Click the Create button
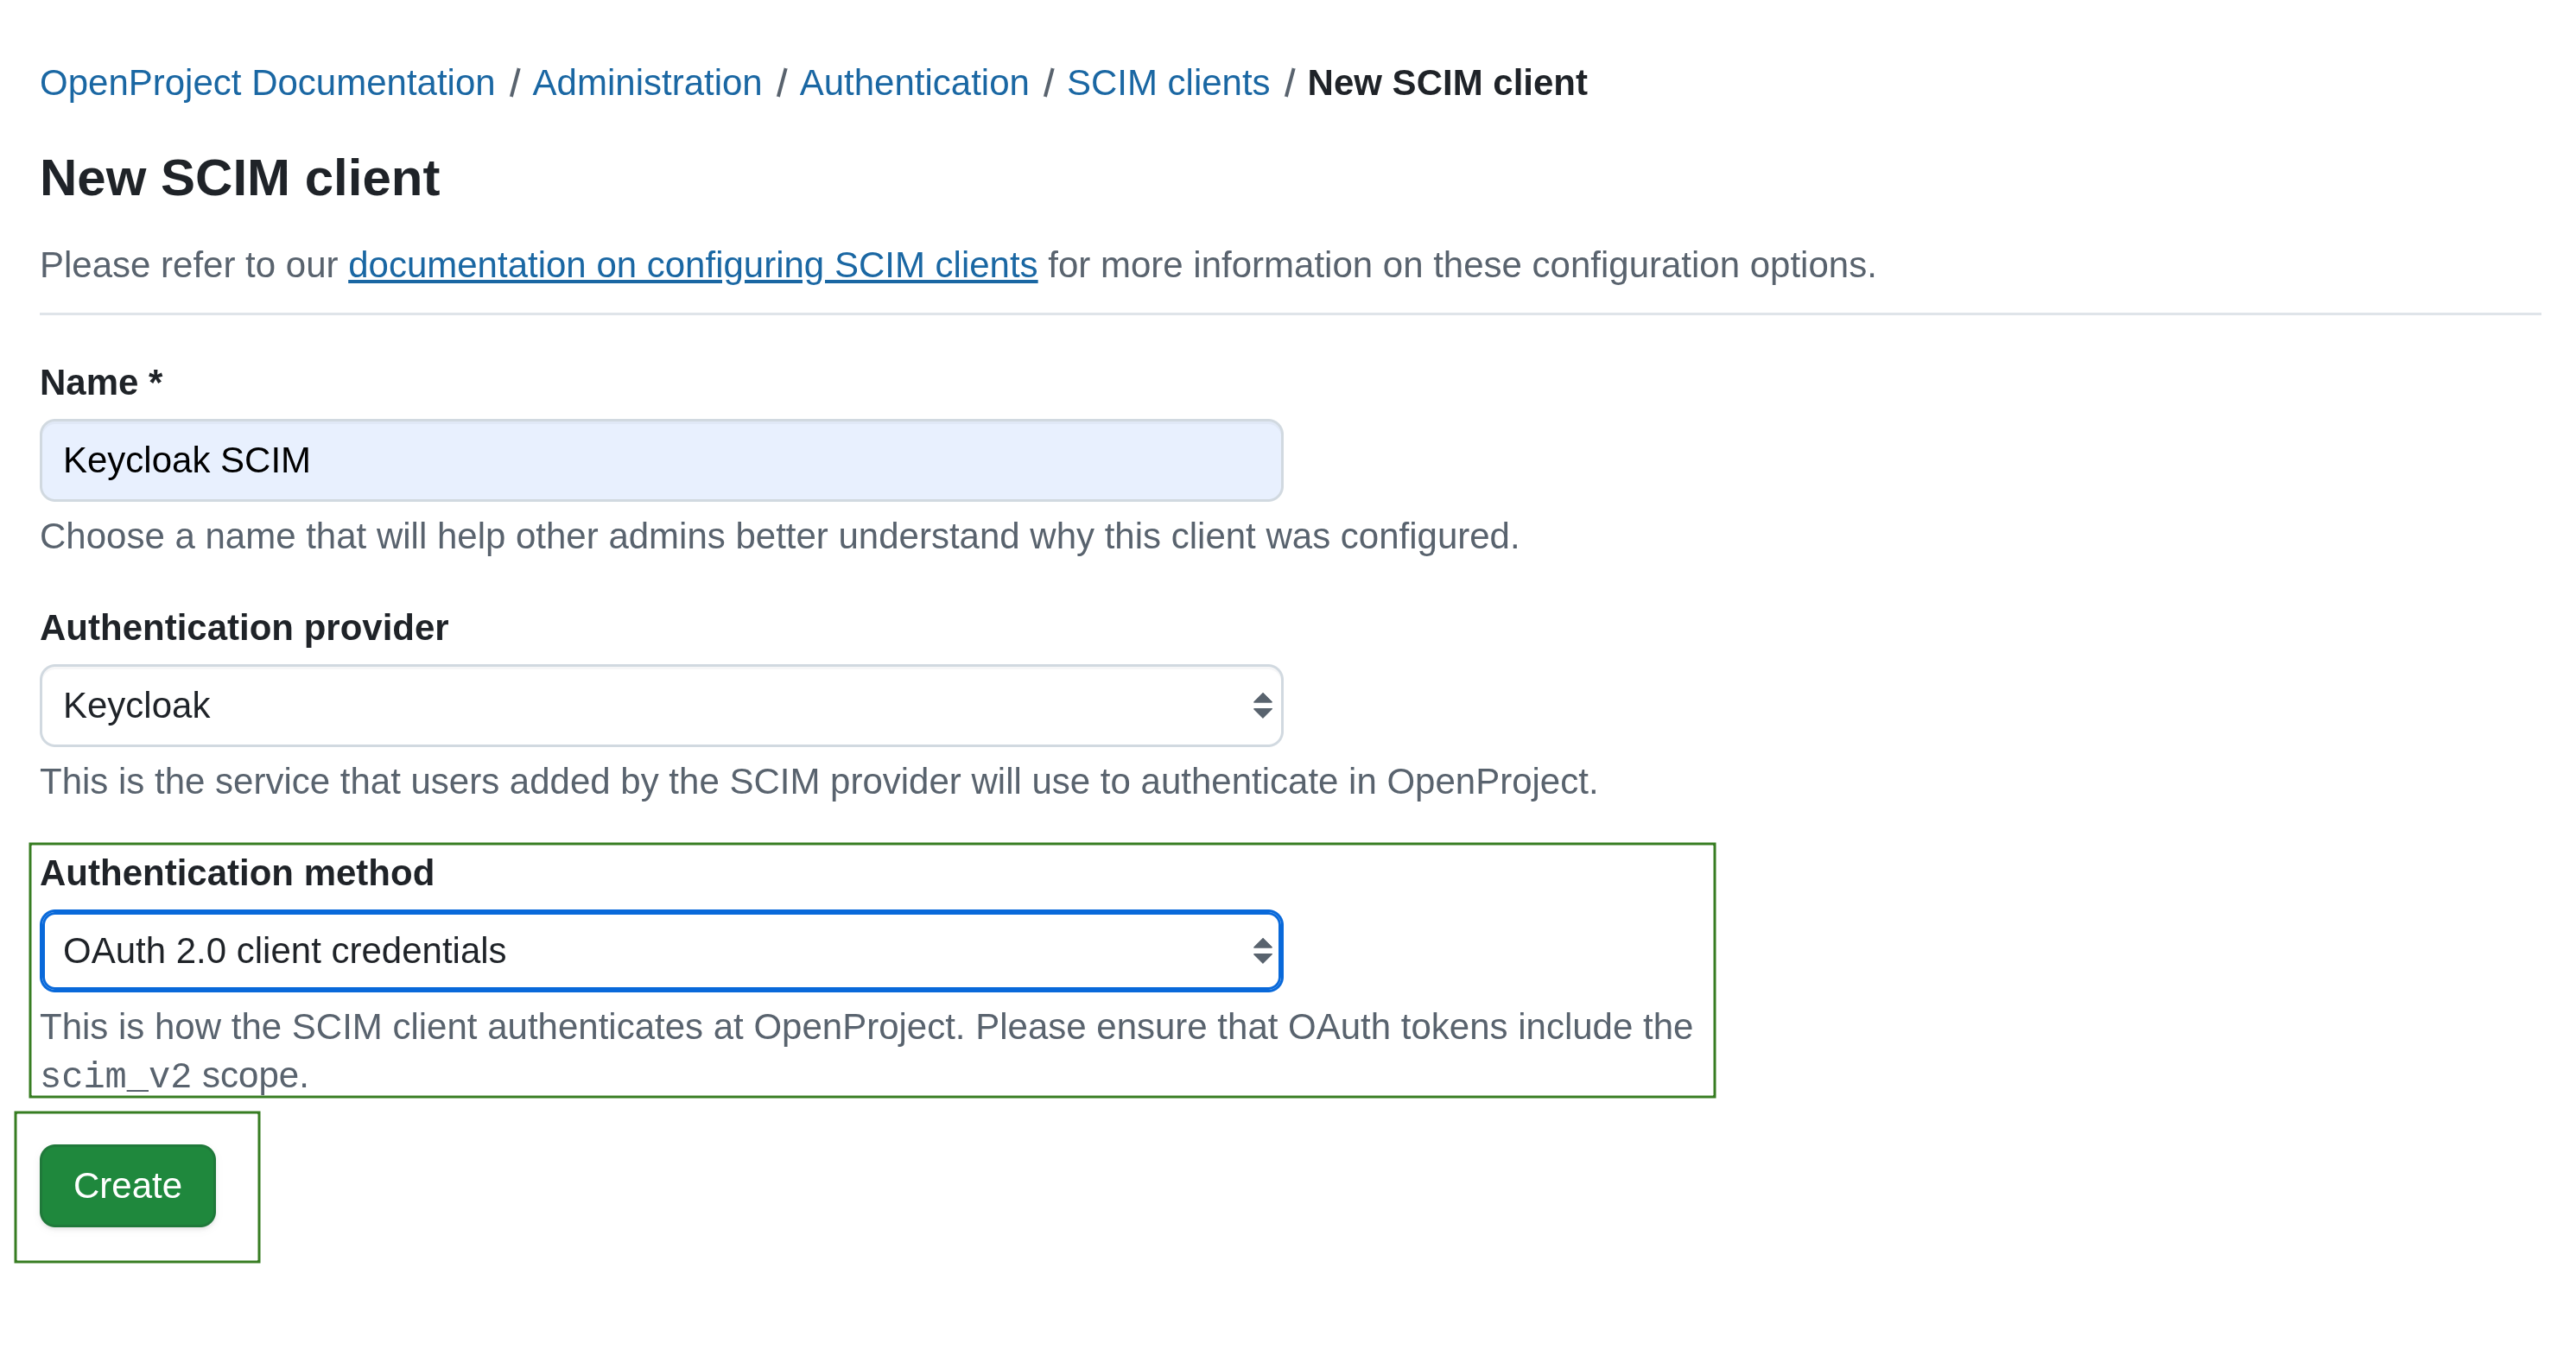Image resolution: width=2576 pixels, height=1356 pixels. (x=127, y=1185)
